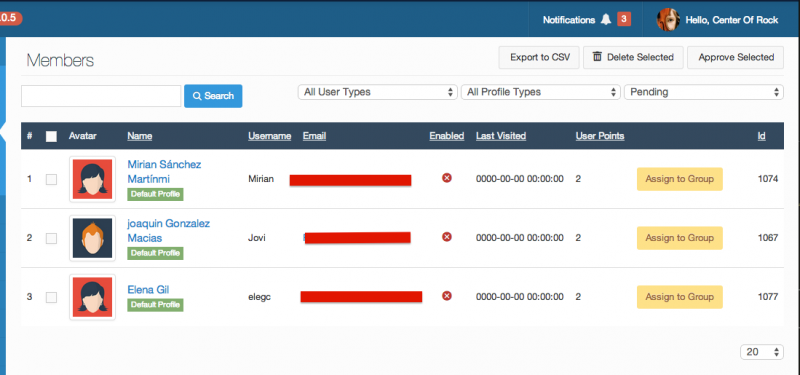Click Default Profile badge under joaquin

coord(155,253)
